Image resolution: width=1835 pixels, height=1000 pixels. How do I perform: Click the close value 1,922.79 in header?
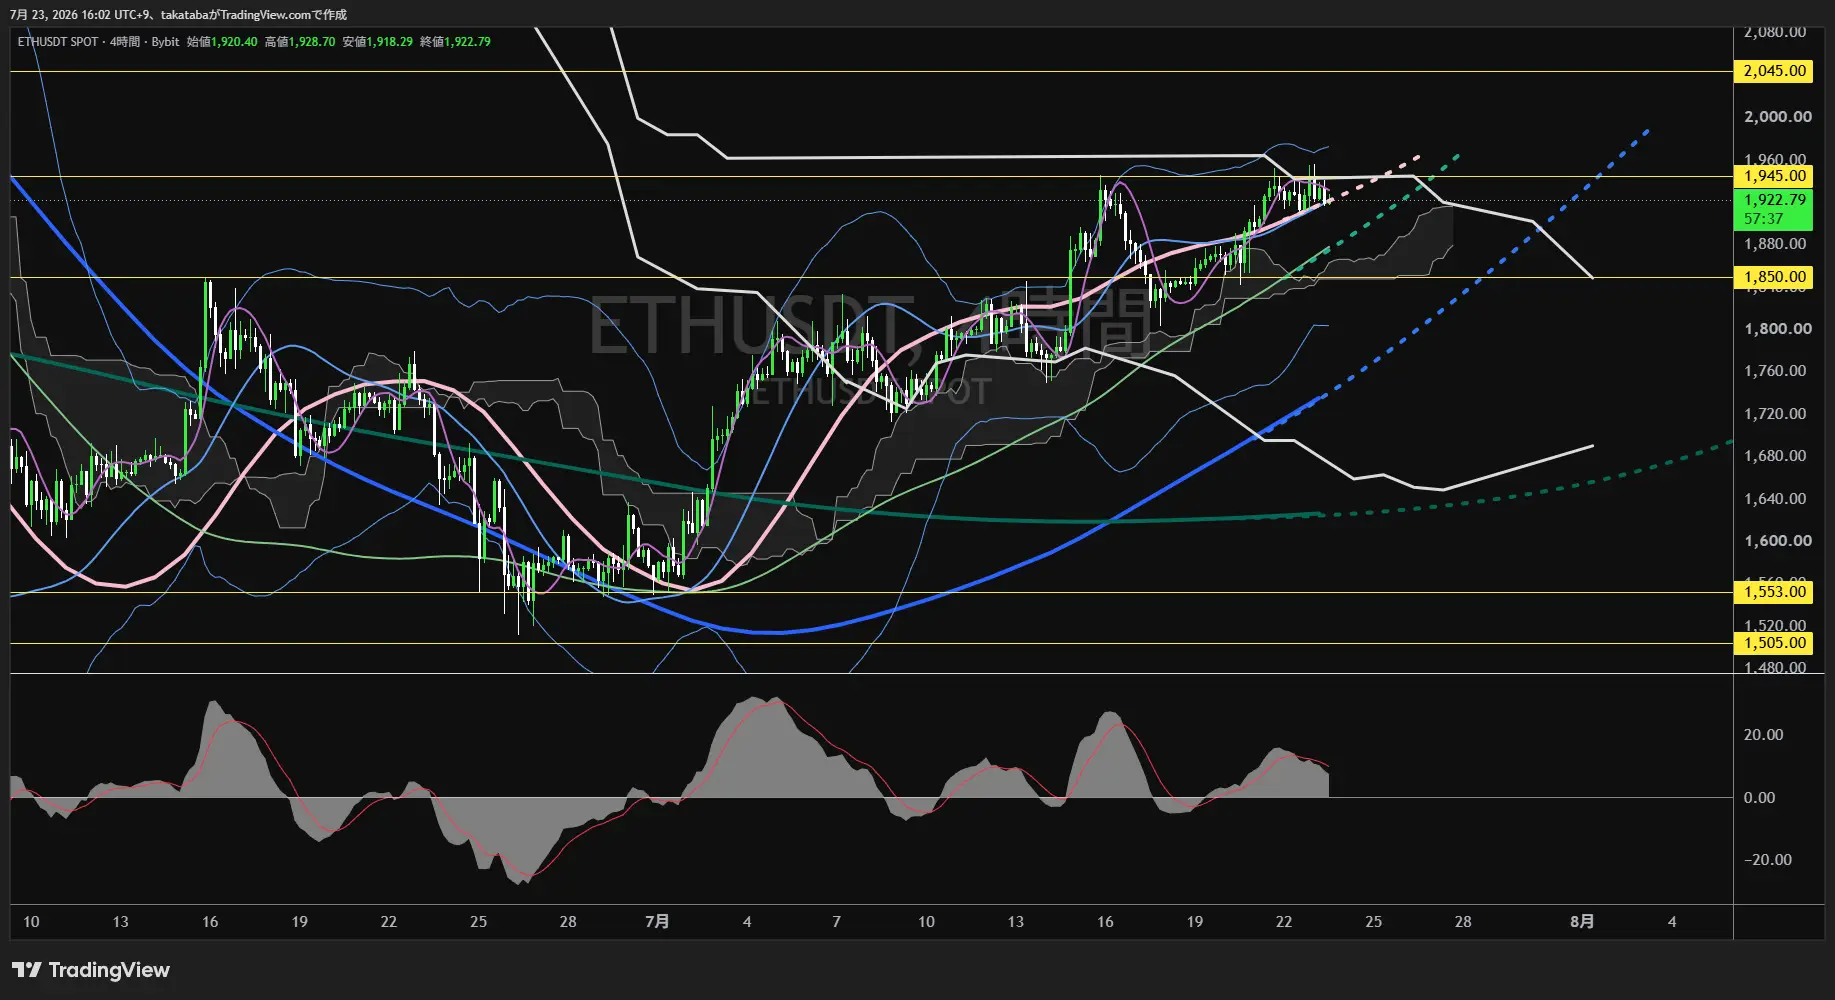tap(467, 42)
